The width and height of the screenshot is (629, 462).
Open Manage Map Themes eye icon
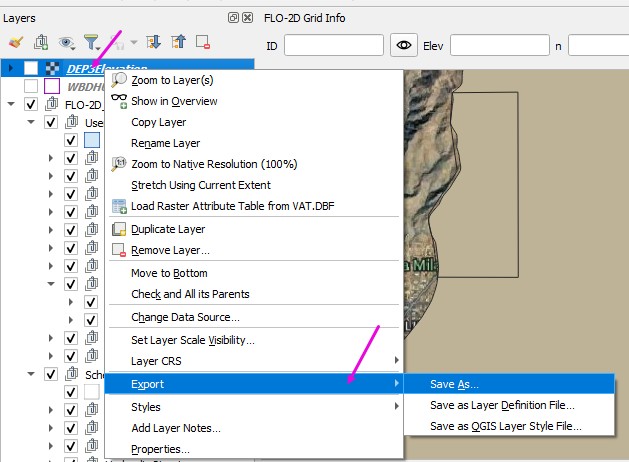coord(67,42)
